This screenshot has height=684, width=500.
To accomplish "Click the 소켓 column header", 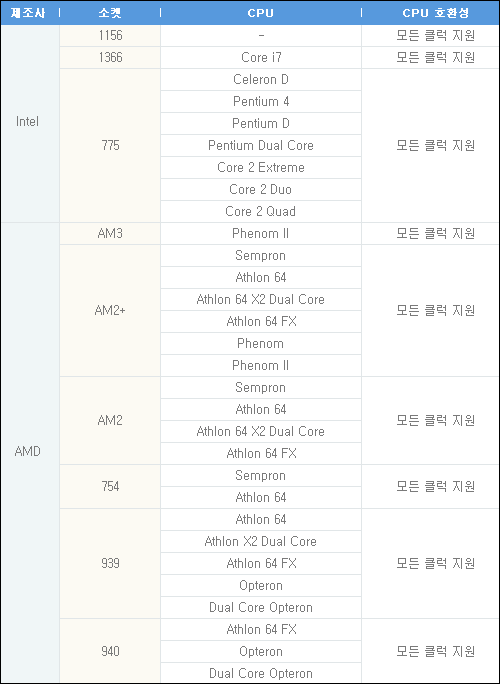I will [110, 13].
